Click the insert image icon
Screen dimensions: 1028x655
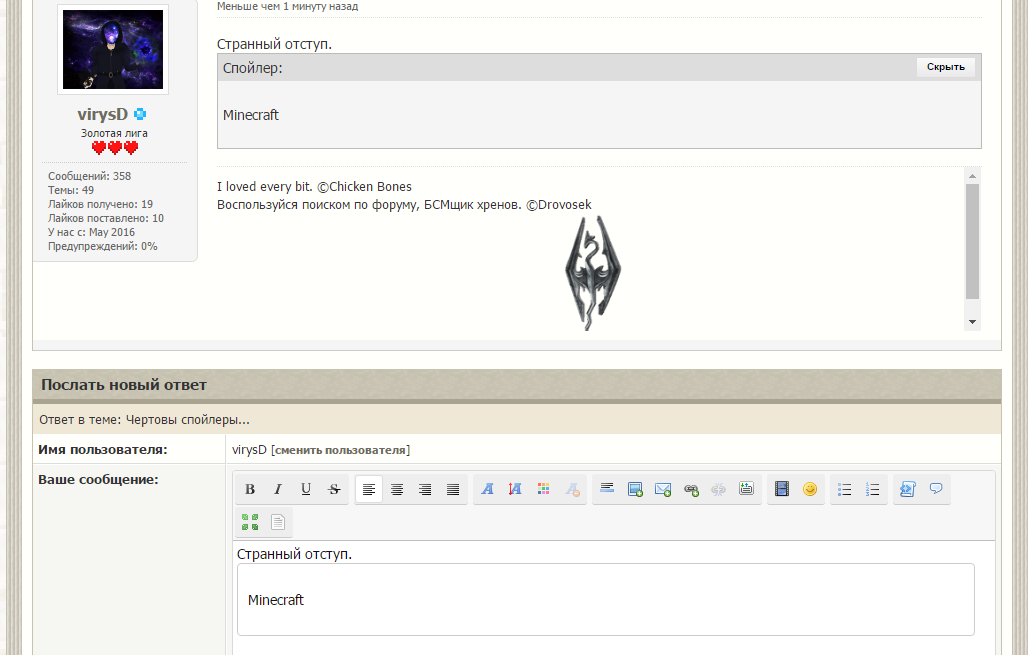click(635, 489)
